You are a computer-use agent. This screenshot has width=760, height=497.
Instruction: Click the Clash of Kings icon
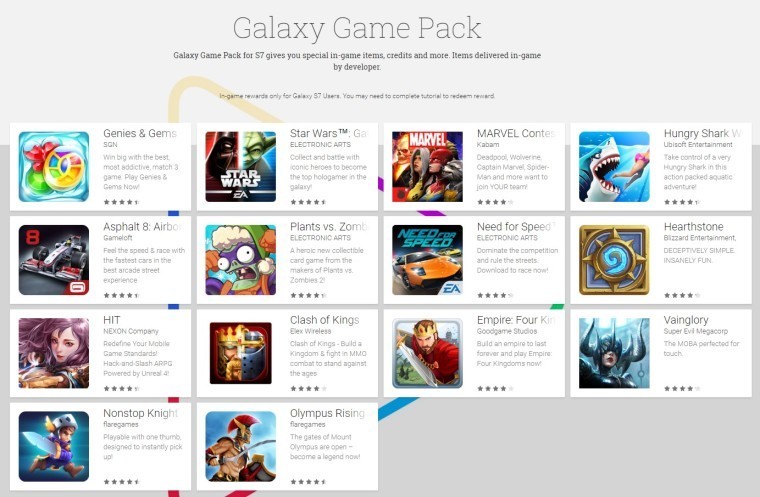click(x=240, y=353)
